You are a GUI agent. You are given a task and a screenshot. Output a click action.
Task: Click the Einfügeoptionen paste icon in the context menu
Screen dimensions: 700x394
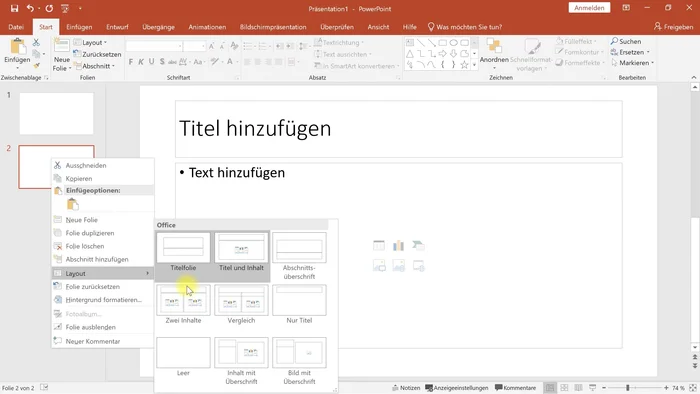point(72,204)
